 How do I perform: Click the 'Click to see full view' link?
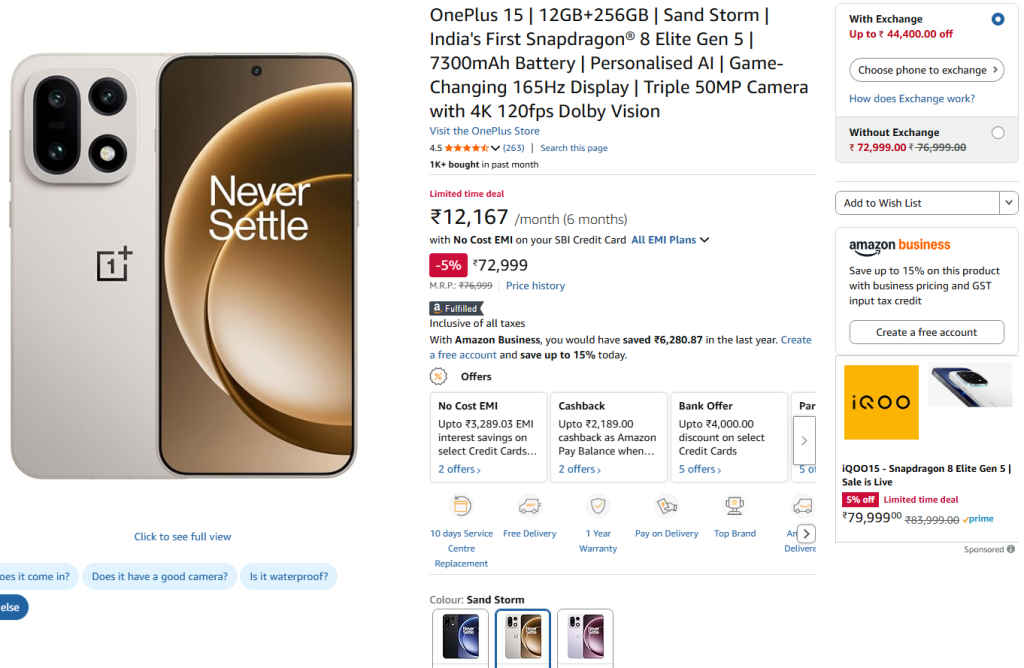point(182,536)
